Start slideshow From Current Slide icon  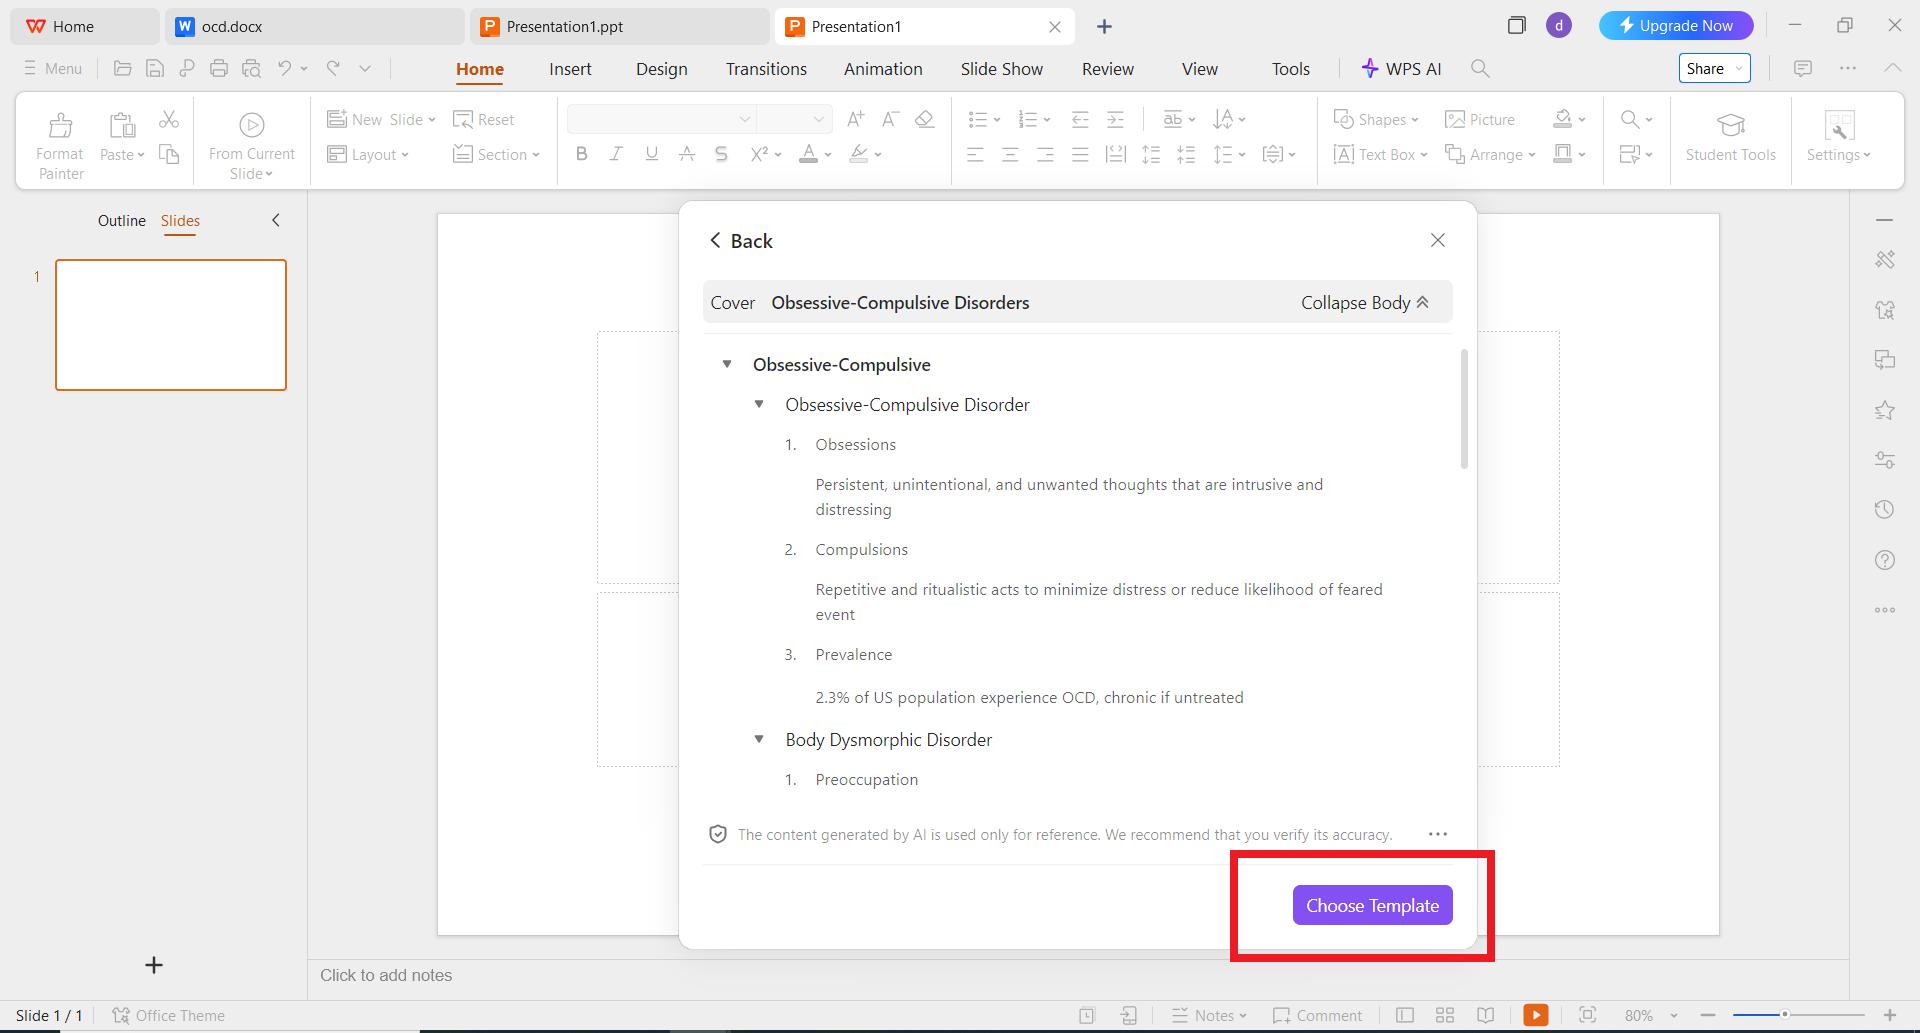(x=251, y=125)
